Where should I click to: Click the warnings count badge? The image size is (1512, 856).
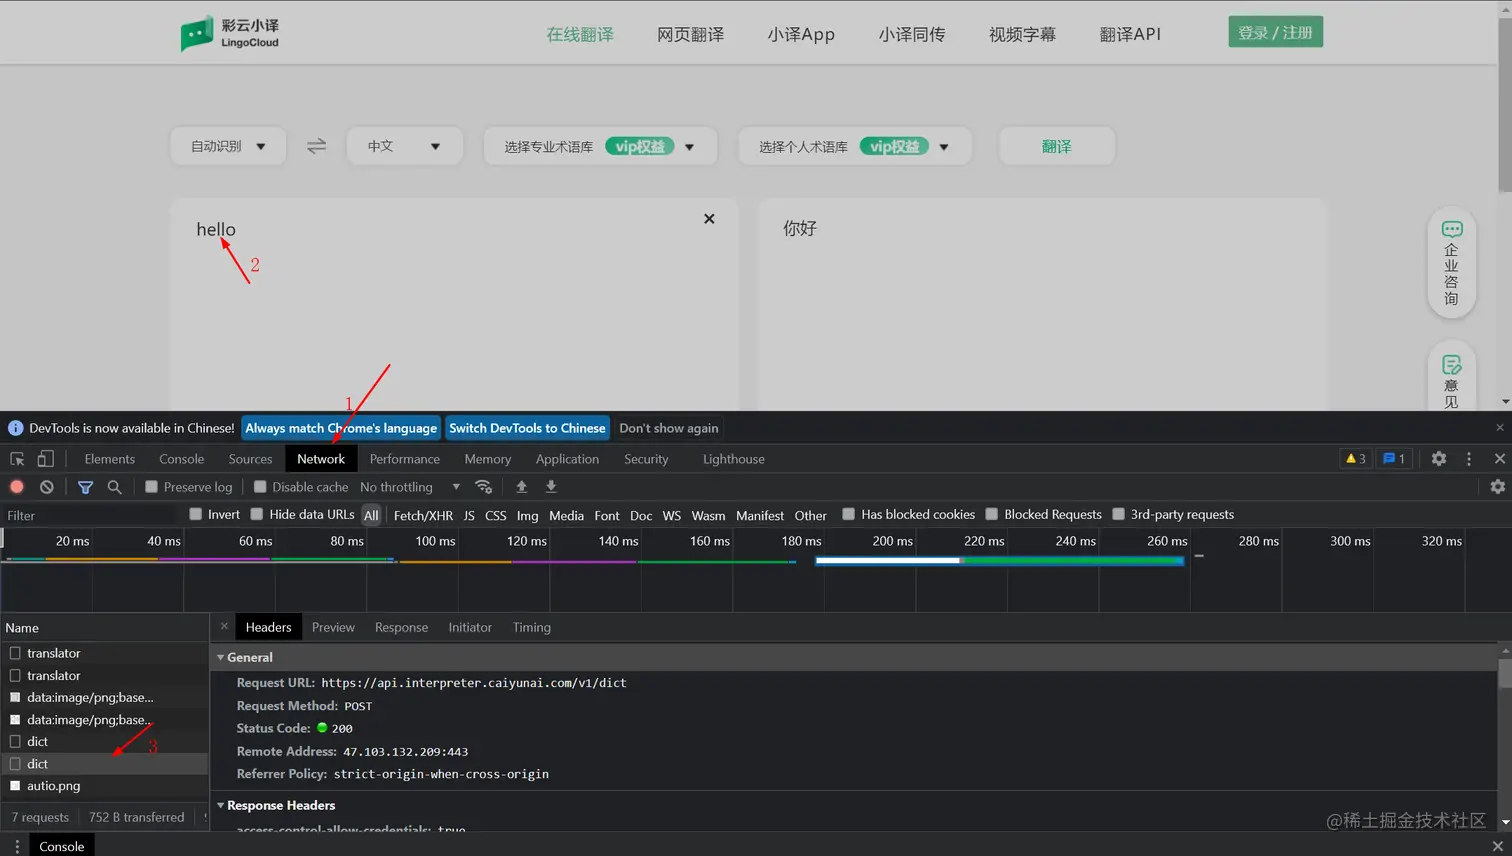(x=1356, y=459)
